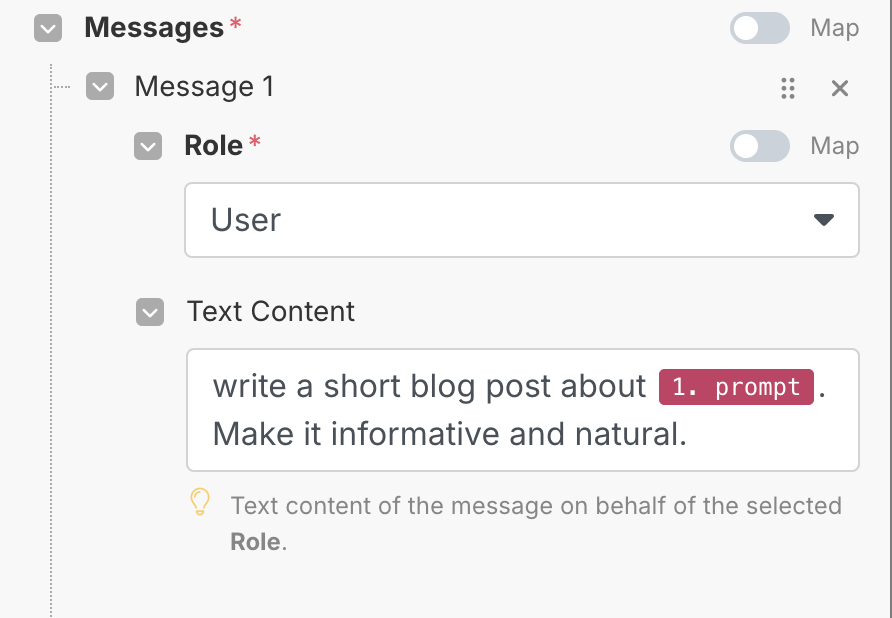Image resolution: width=892 pixels, height=618 pixels.
Task: Click the Map label next to Role toggle
Action: pos(835,146)
